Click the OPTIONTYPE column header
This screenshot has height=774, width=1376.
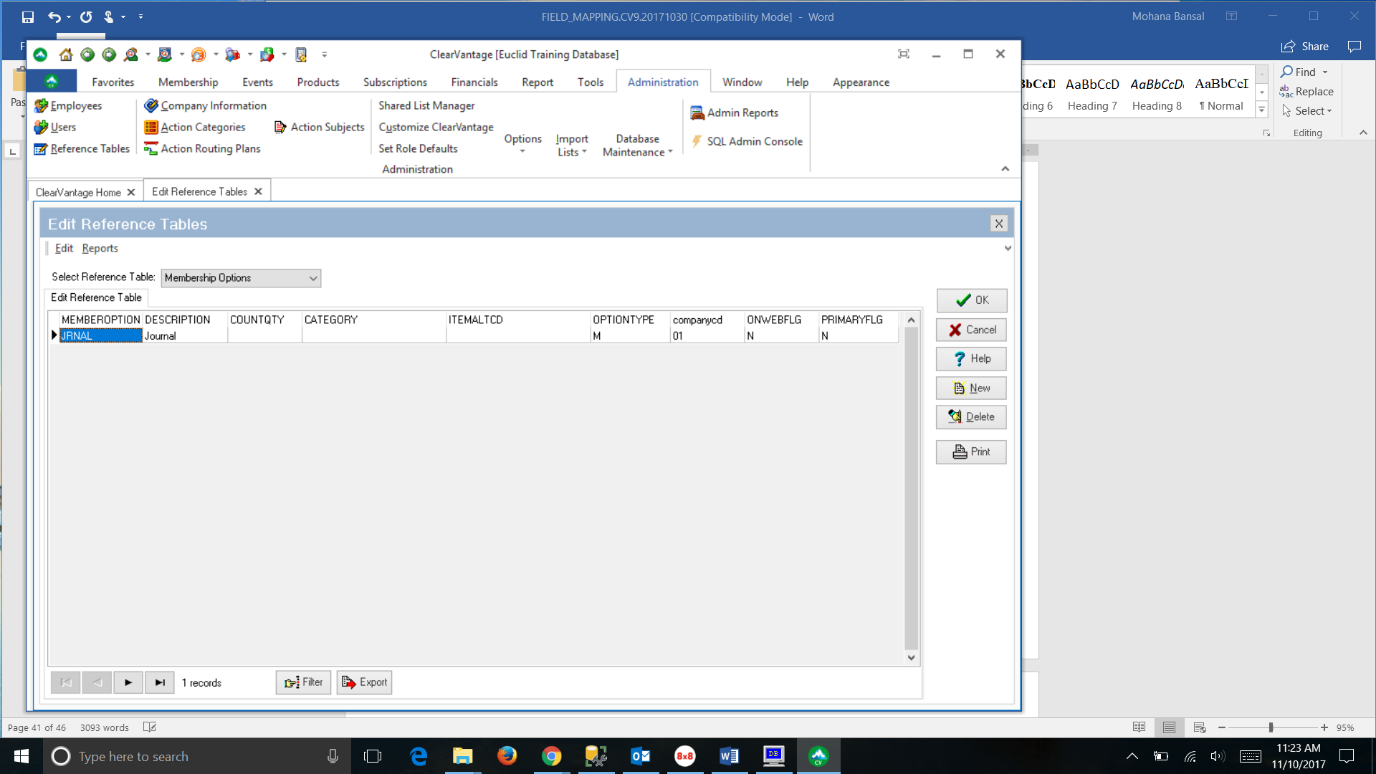pyautogui.click(x=630, y=320)
